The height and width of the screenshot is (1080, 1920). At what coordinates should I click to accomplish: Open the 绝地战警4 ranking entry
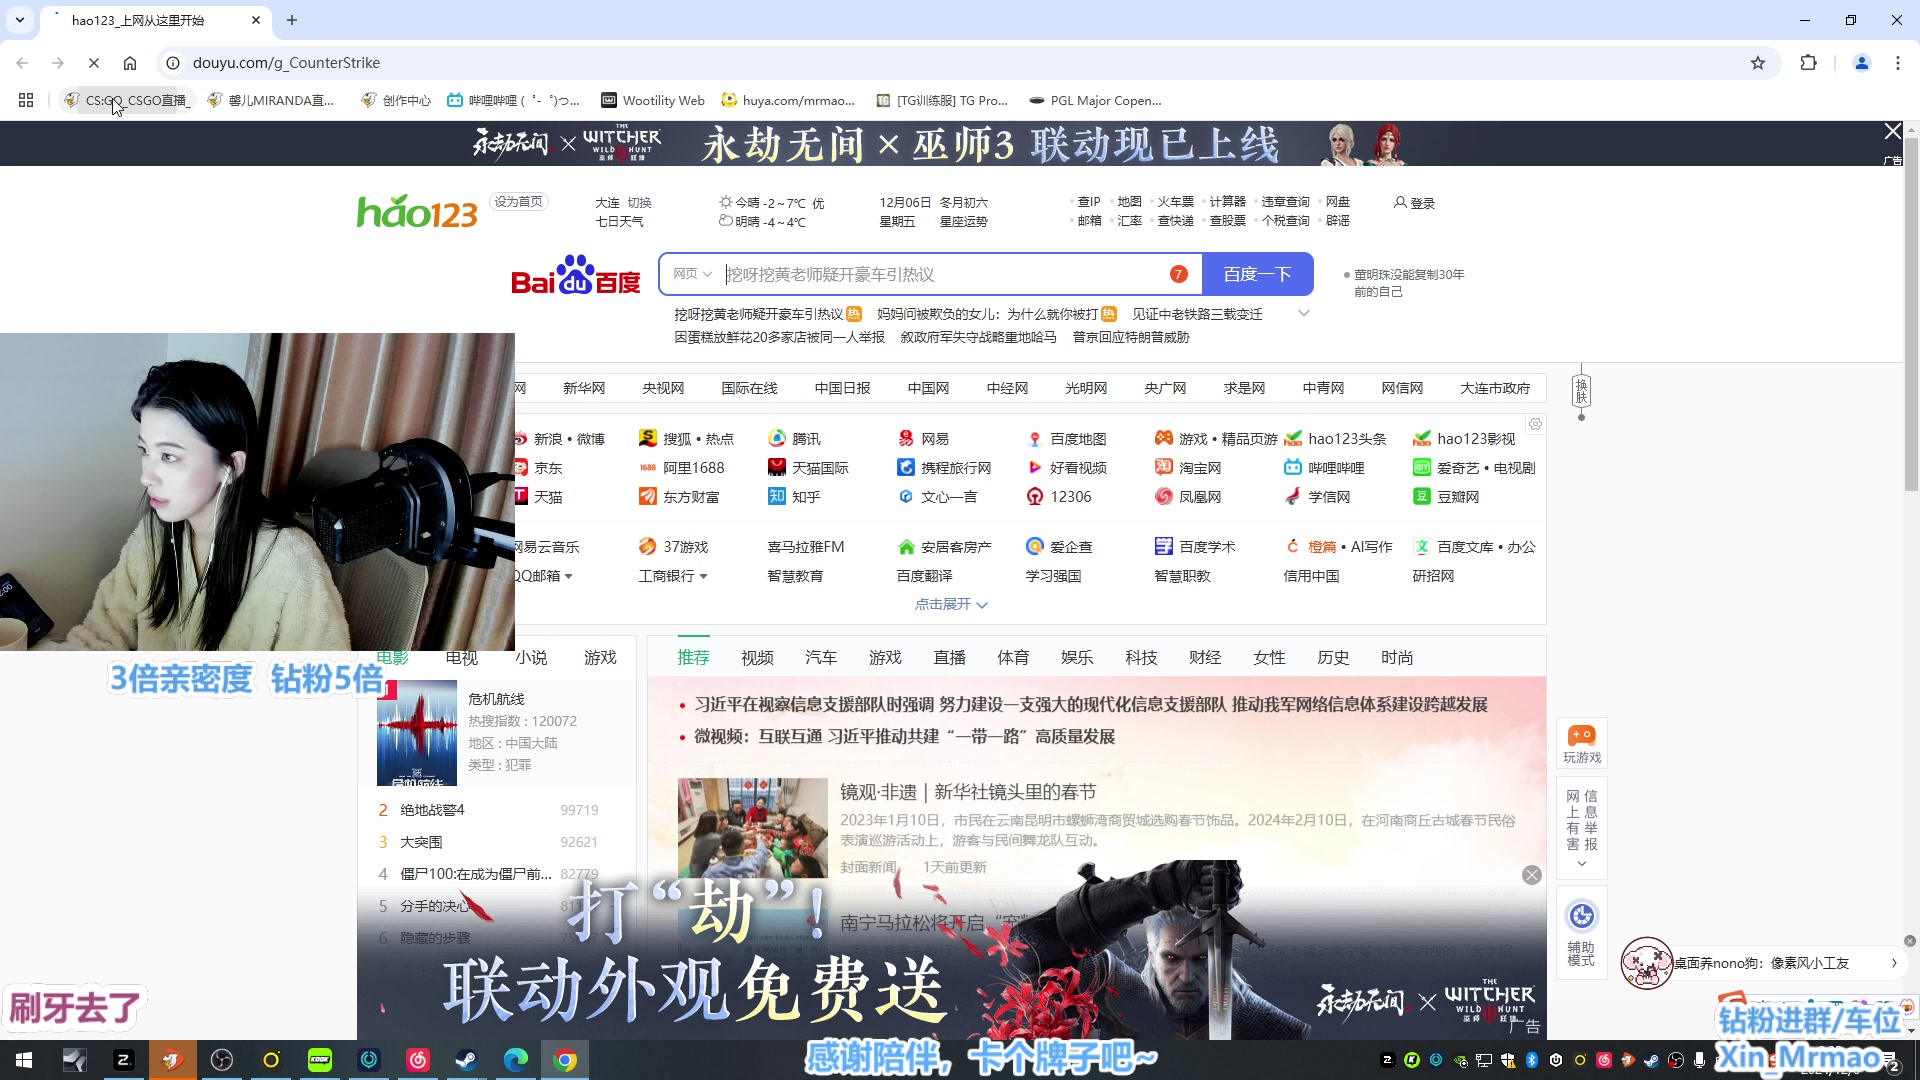click(432, 810)
